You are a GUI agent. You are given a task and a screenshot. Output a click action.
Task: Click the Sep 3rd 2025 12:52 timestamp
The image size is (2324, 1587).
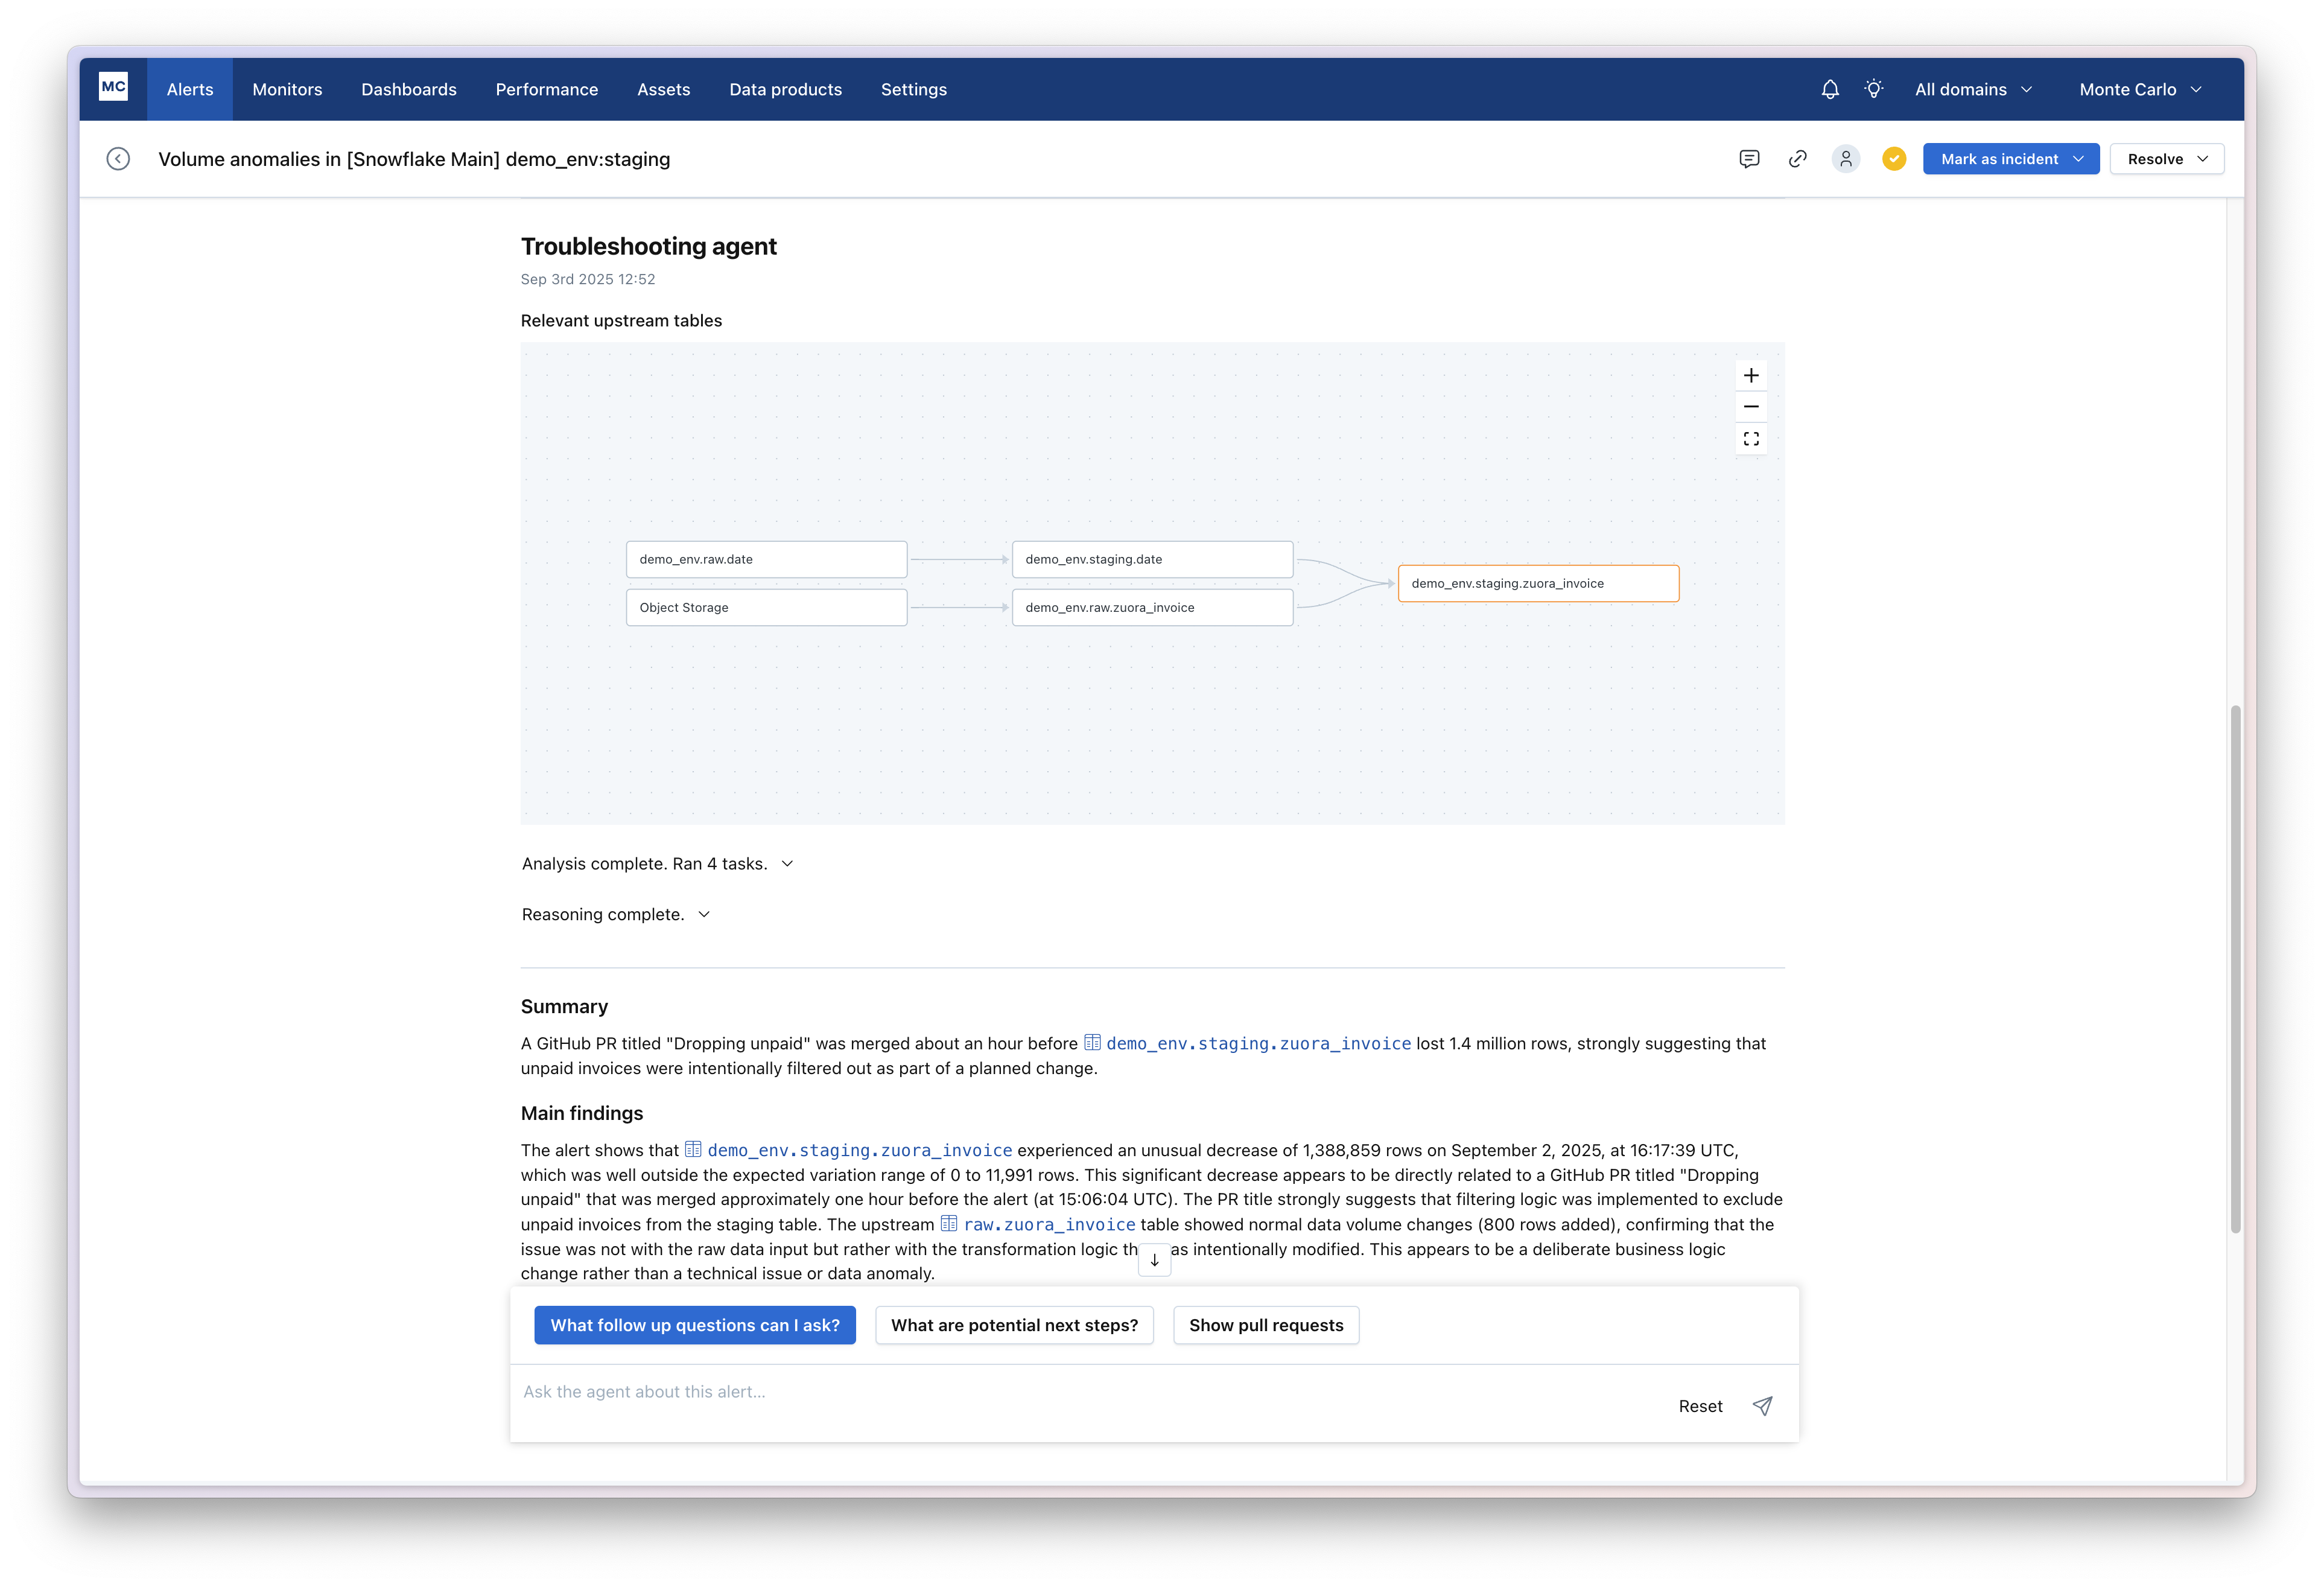(588, 279)
